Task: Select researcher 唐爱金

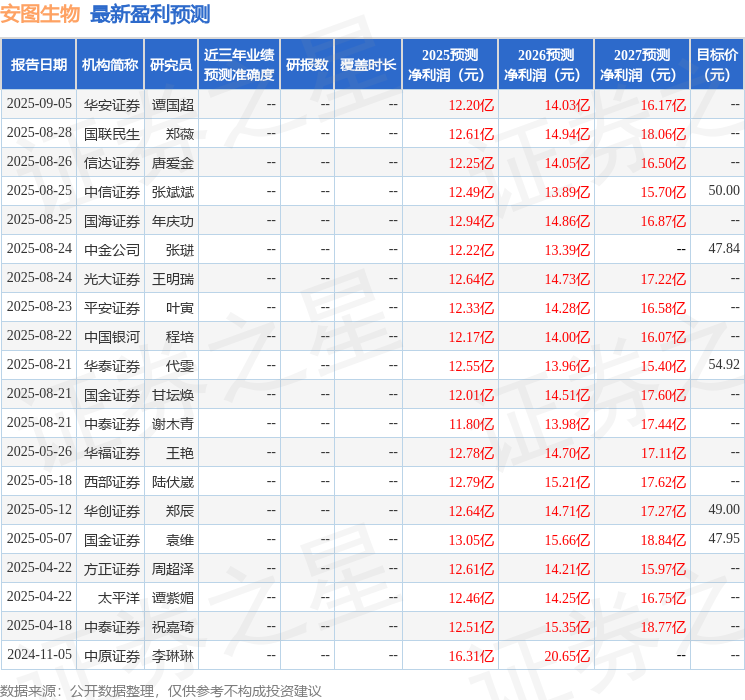Action: point(173,163)
